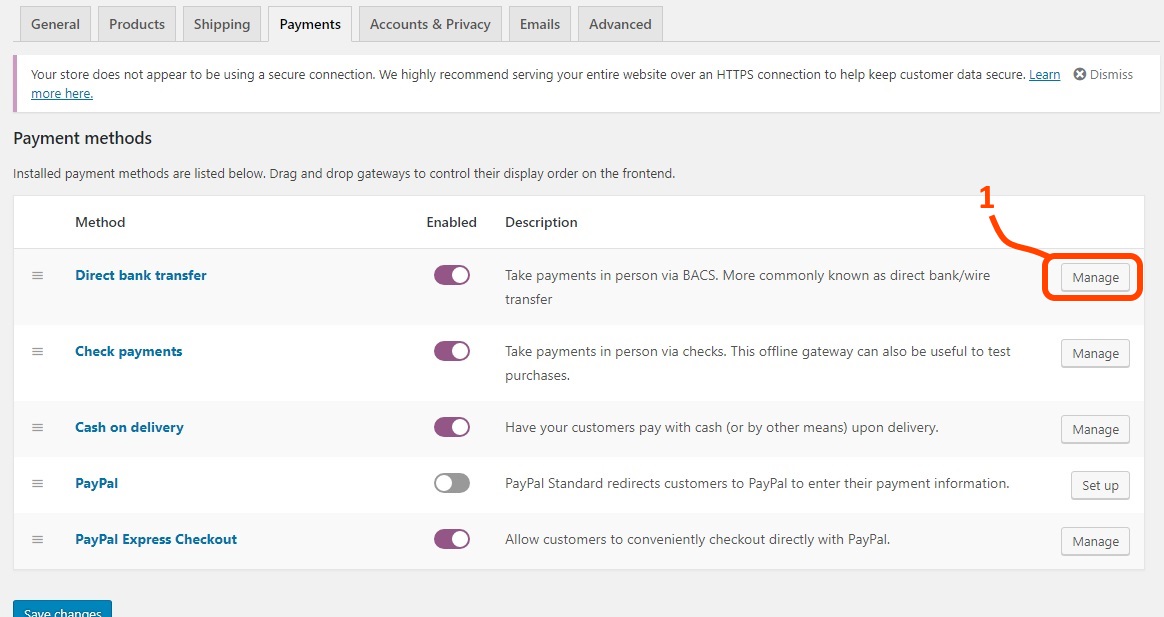Set up the PayPal gateway
Image resolution: width=1164 pixels, height=617 pixels.
[x=1099, y=485]
